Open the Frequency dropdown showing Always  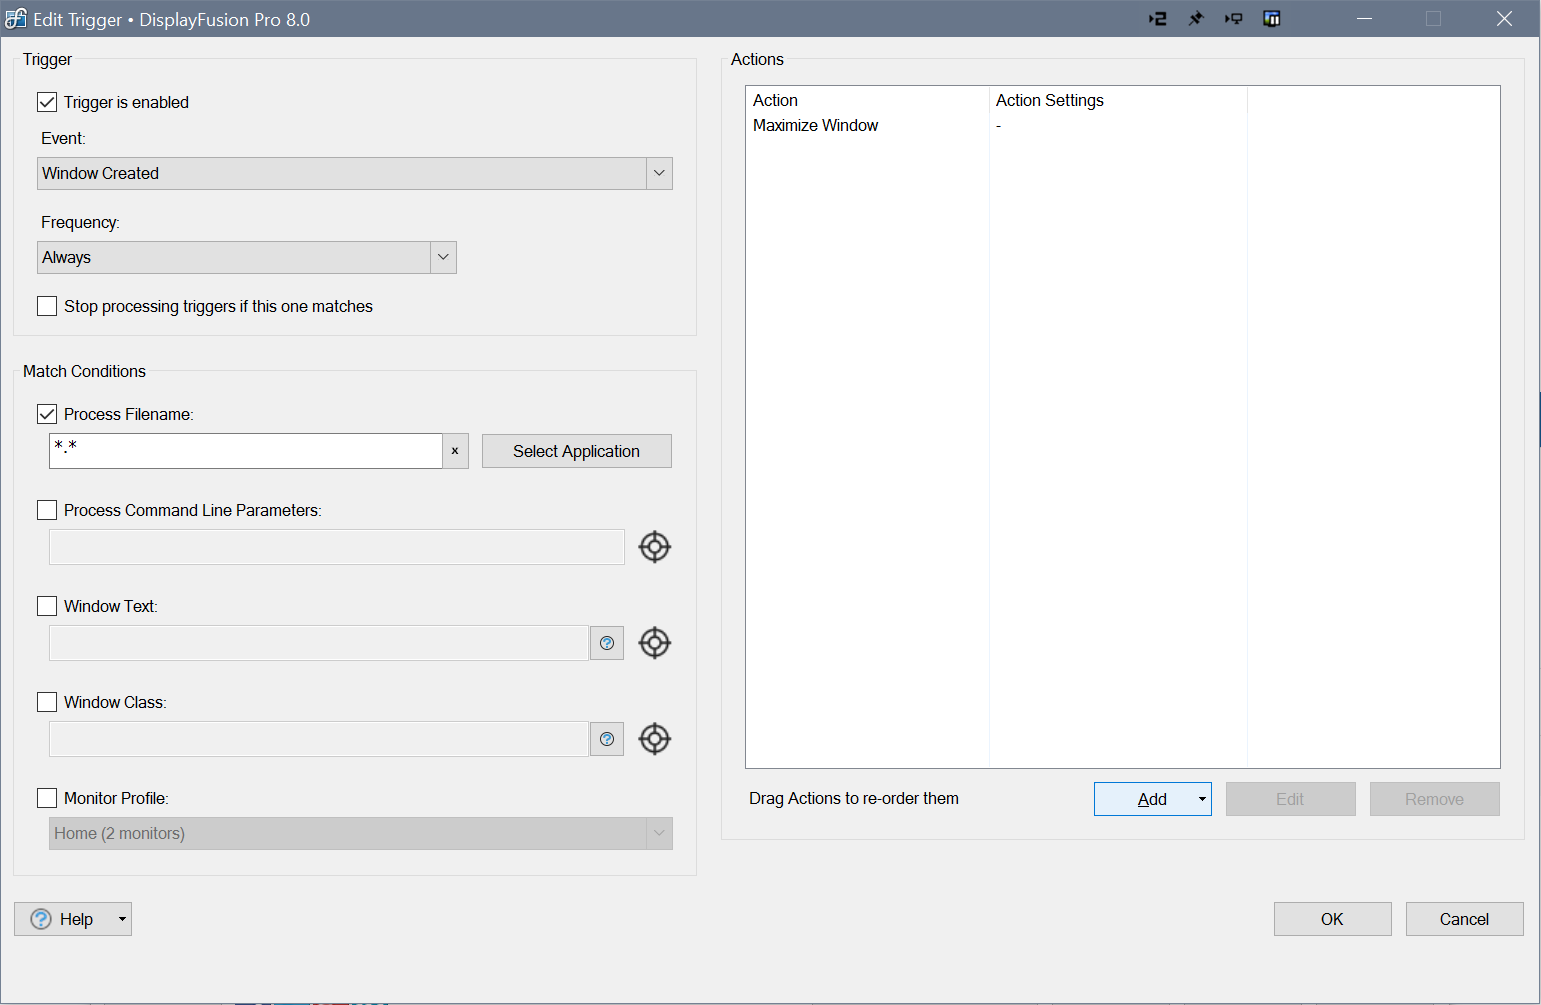[x=247, y=257]
